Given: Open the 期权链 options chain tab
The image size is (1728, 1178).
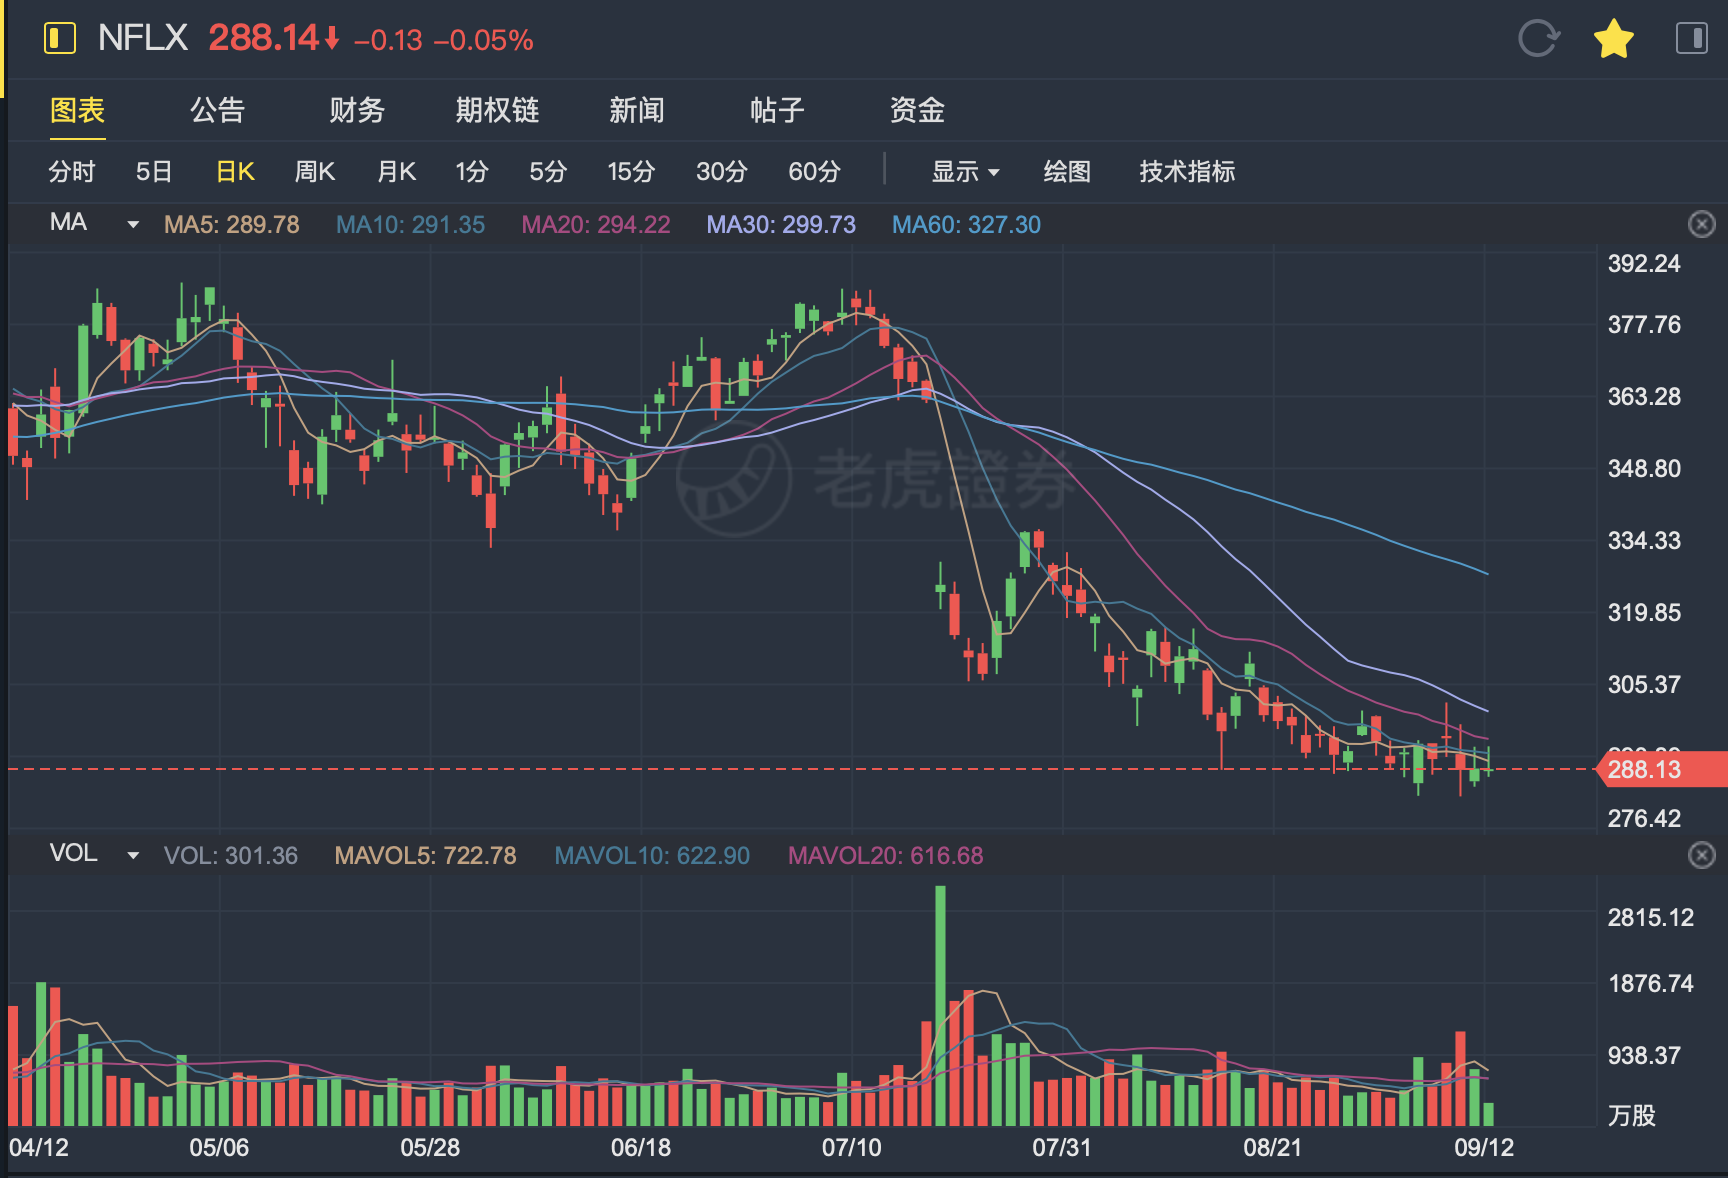Looking at the screenshot, I should (x=497, y=110).
